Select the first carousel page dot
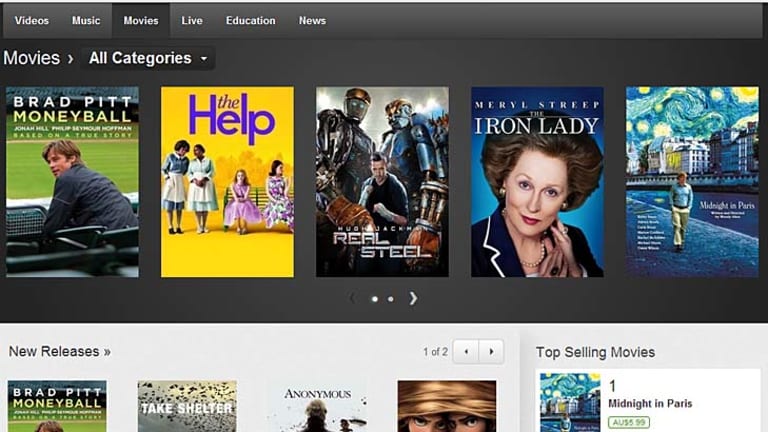 pos(375,299)
